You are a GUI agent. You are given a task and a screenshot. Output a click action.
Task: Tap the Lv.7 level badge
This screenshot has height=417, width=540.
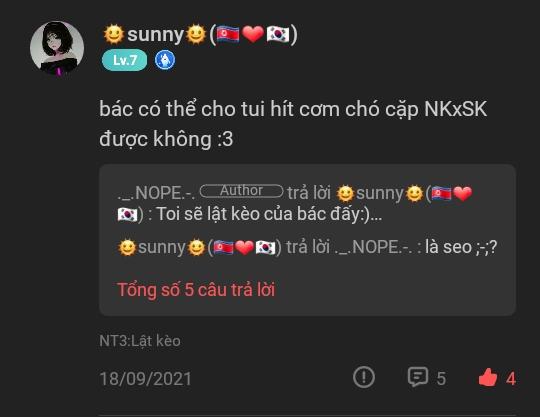(125, 60)
